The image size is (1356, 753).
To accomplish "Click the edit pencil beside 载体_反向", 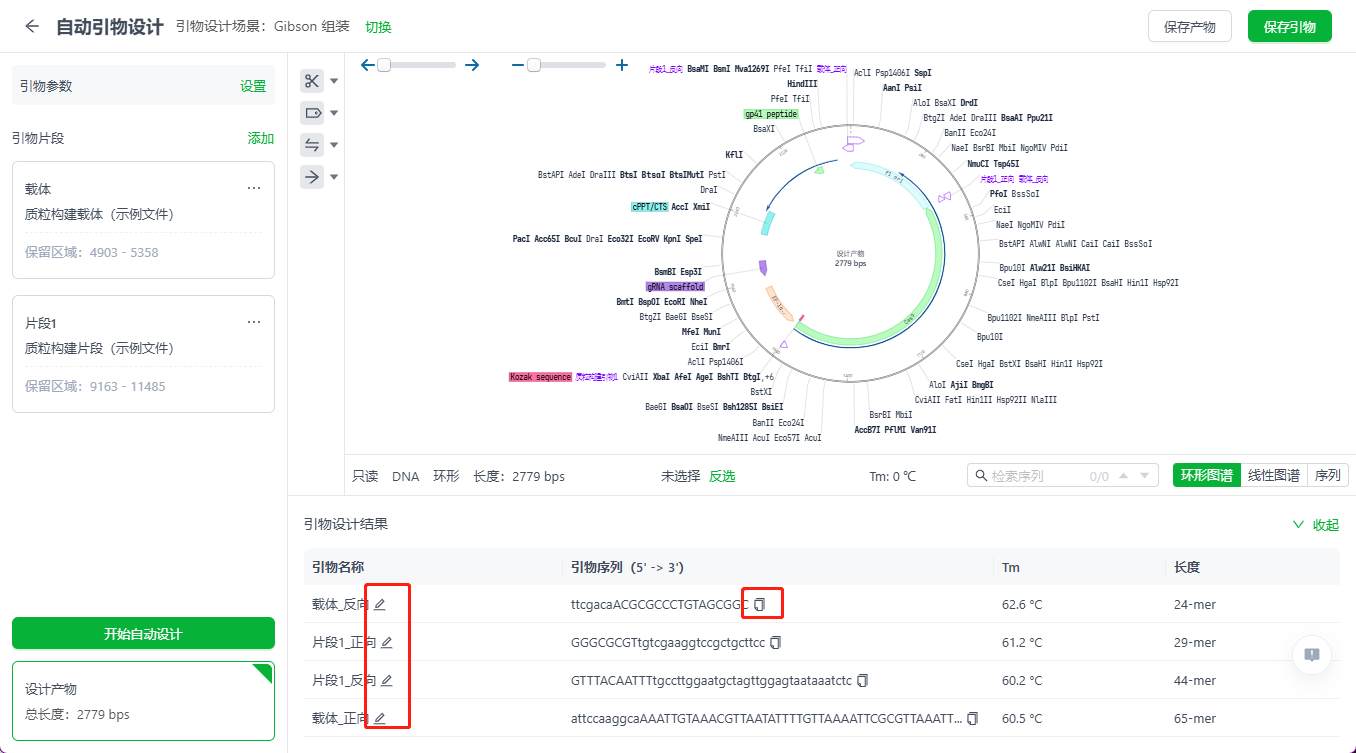I will [x=380, y=604].
